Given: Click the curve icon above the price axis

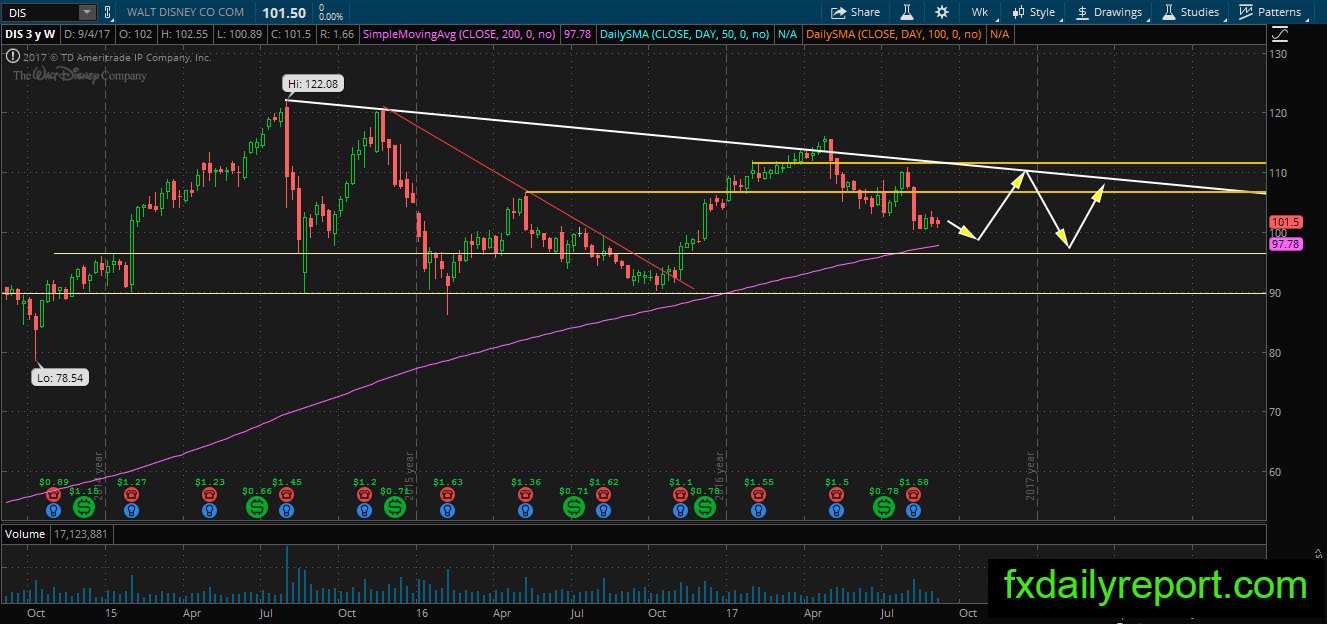Looking at the screenshot, I should pyautogui.click(x=1280, y=34).
